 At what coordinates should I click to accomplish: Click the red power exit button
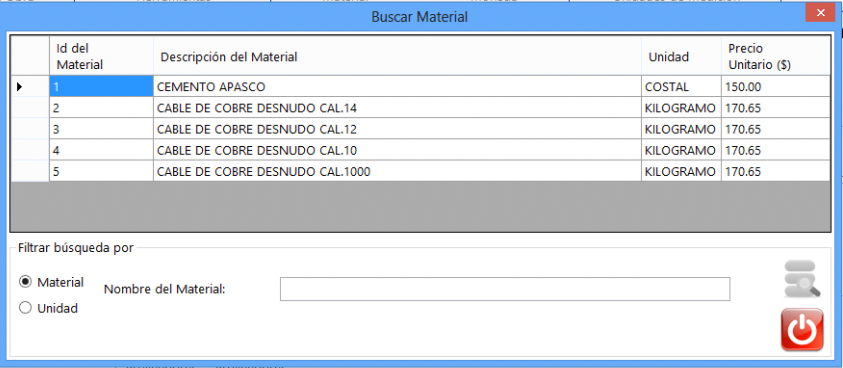[x=802, y=330]
